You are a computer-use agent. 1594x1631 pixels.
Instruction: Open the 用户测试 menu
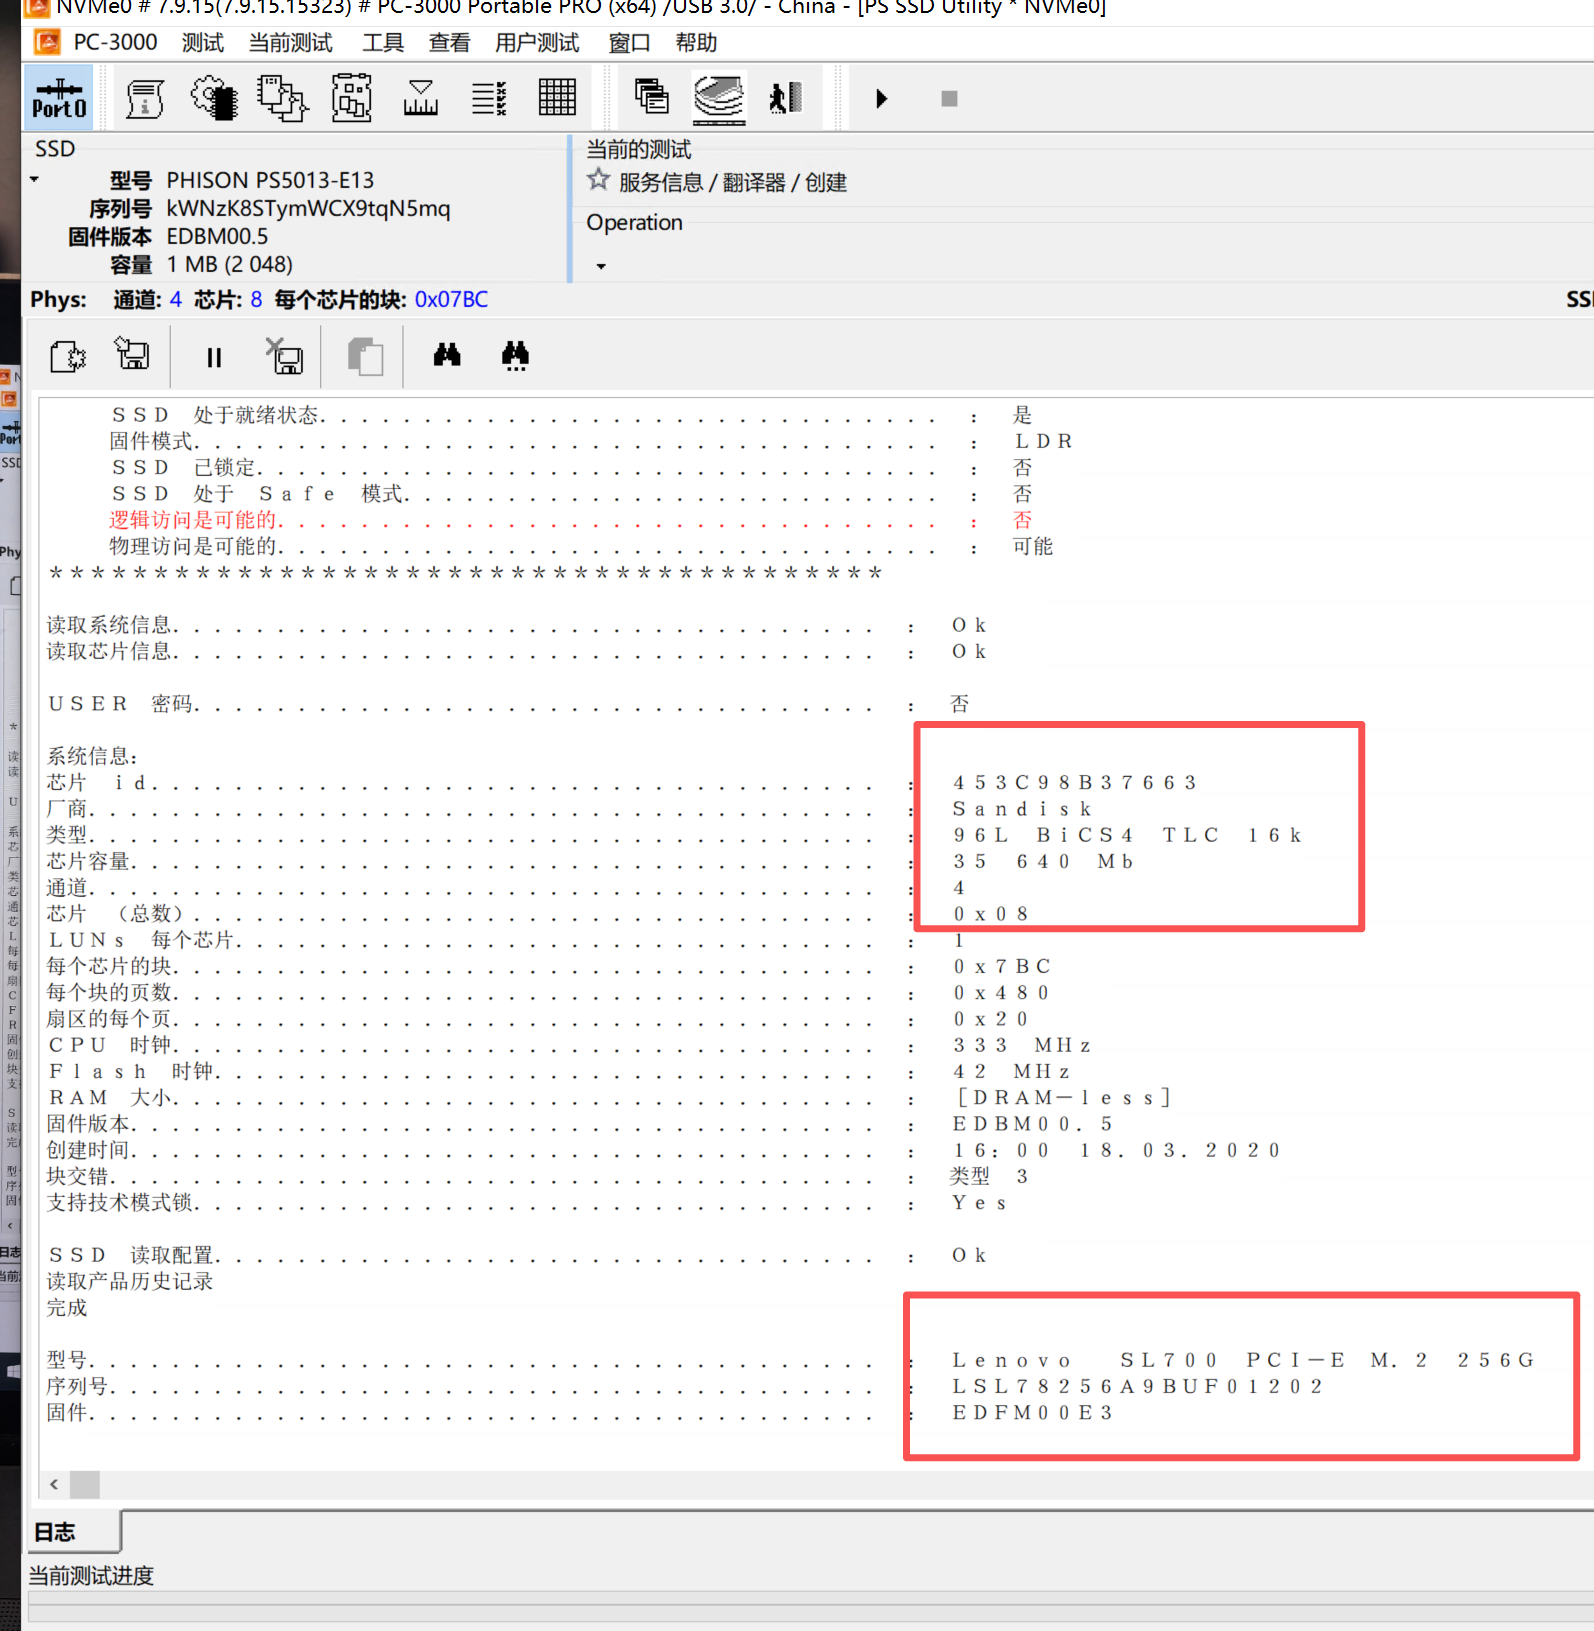[537, 43]
